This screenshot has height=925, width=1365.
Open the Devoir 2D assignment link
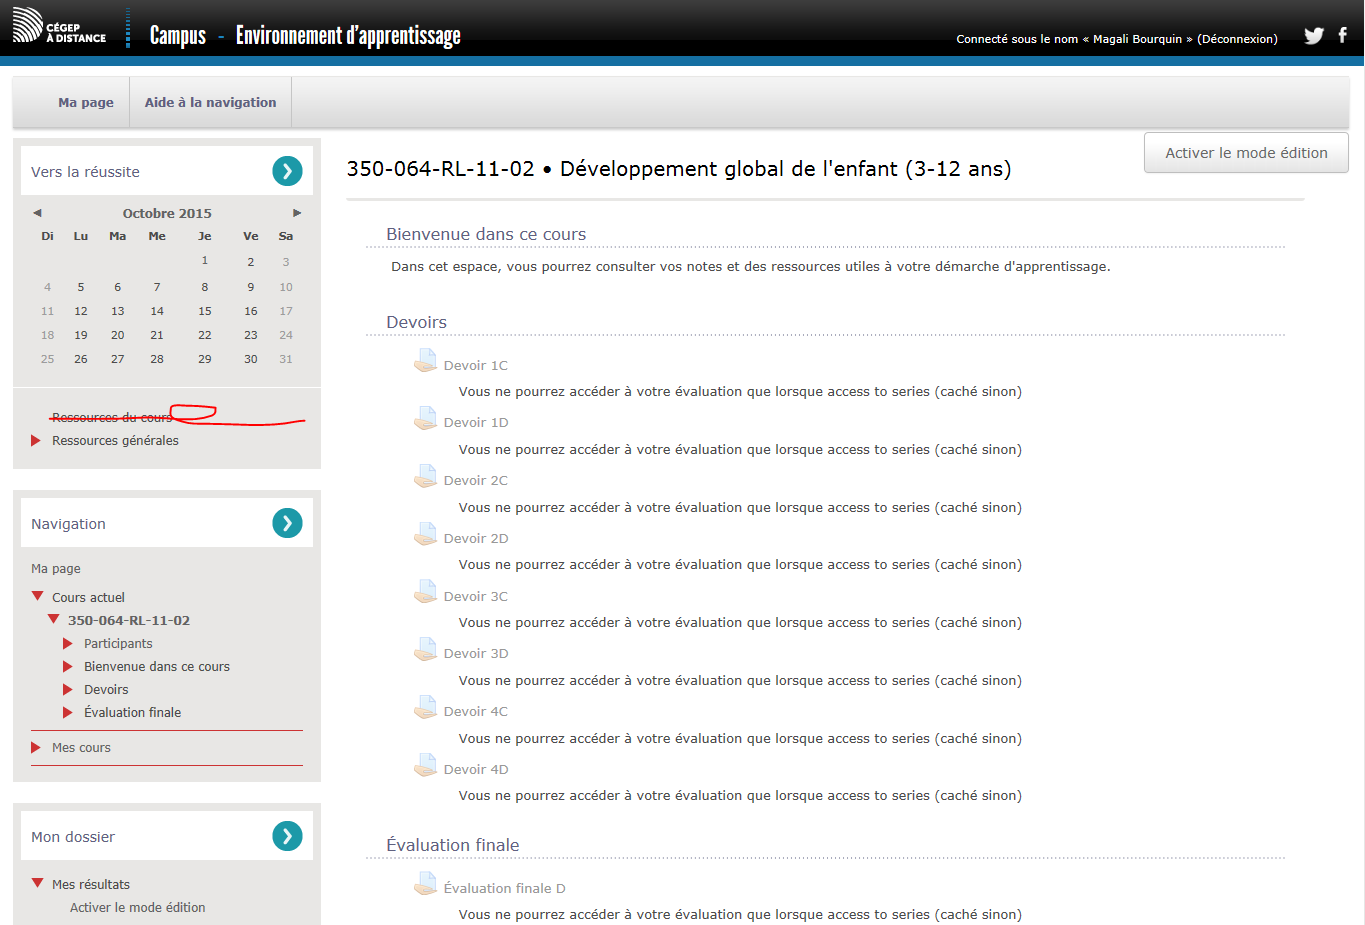476,539
